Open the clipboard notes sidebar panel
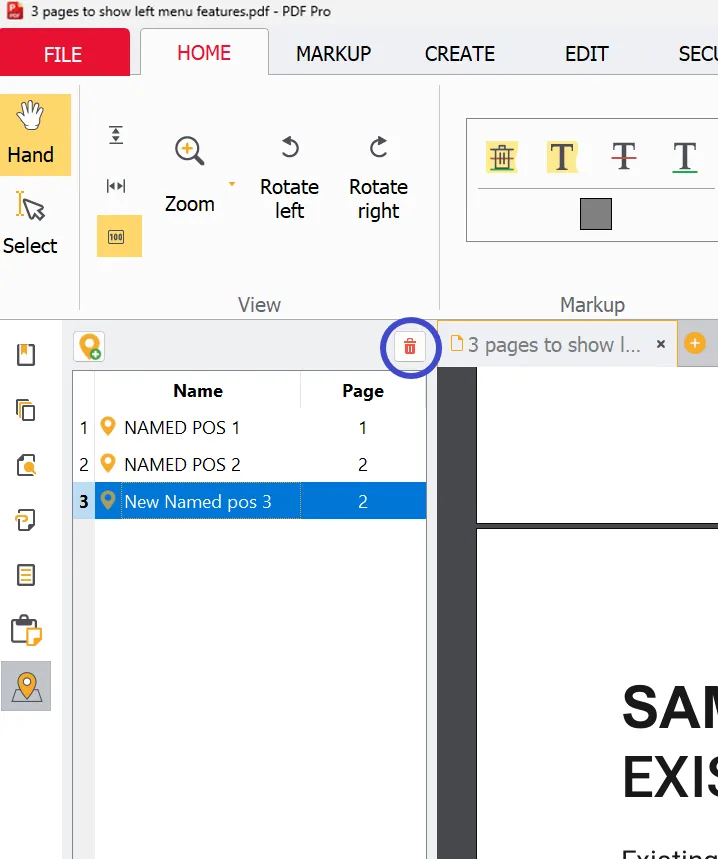 click(26, 630)
